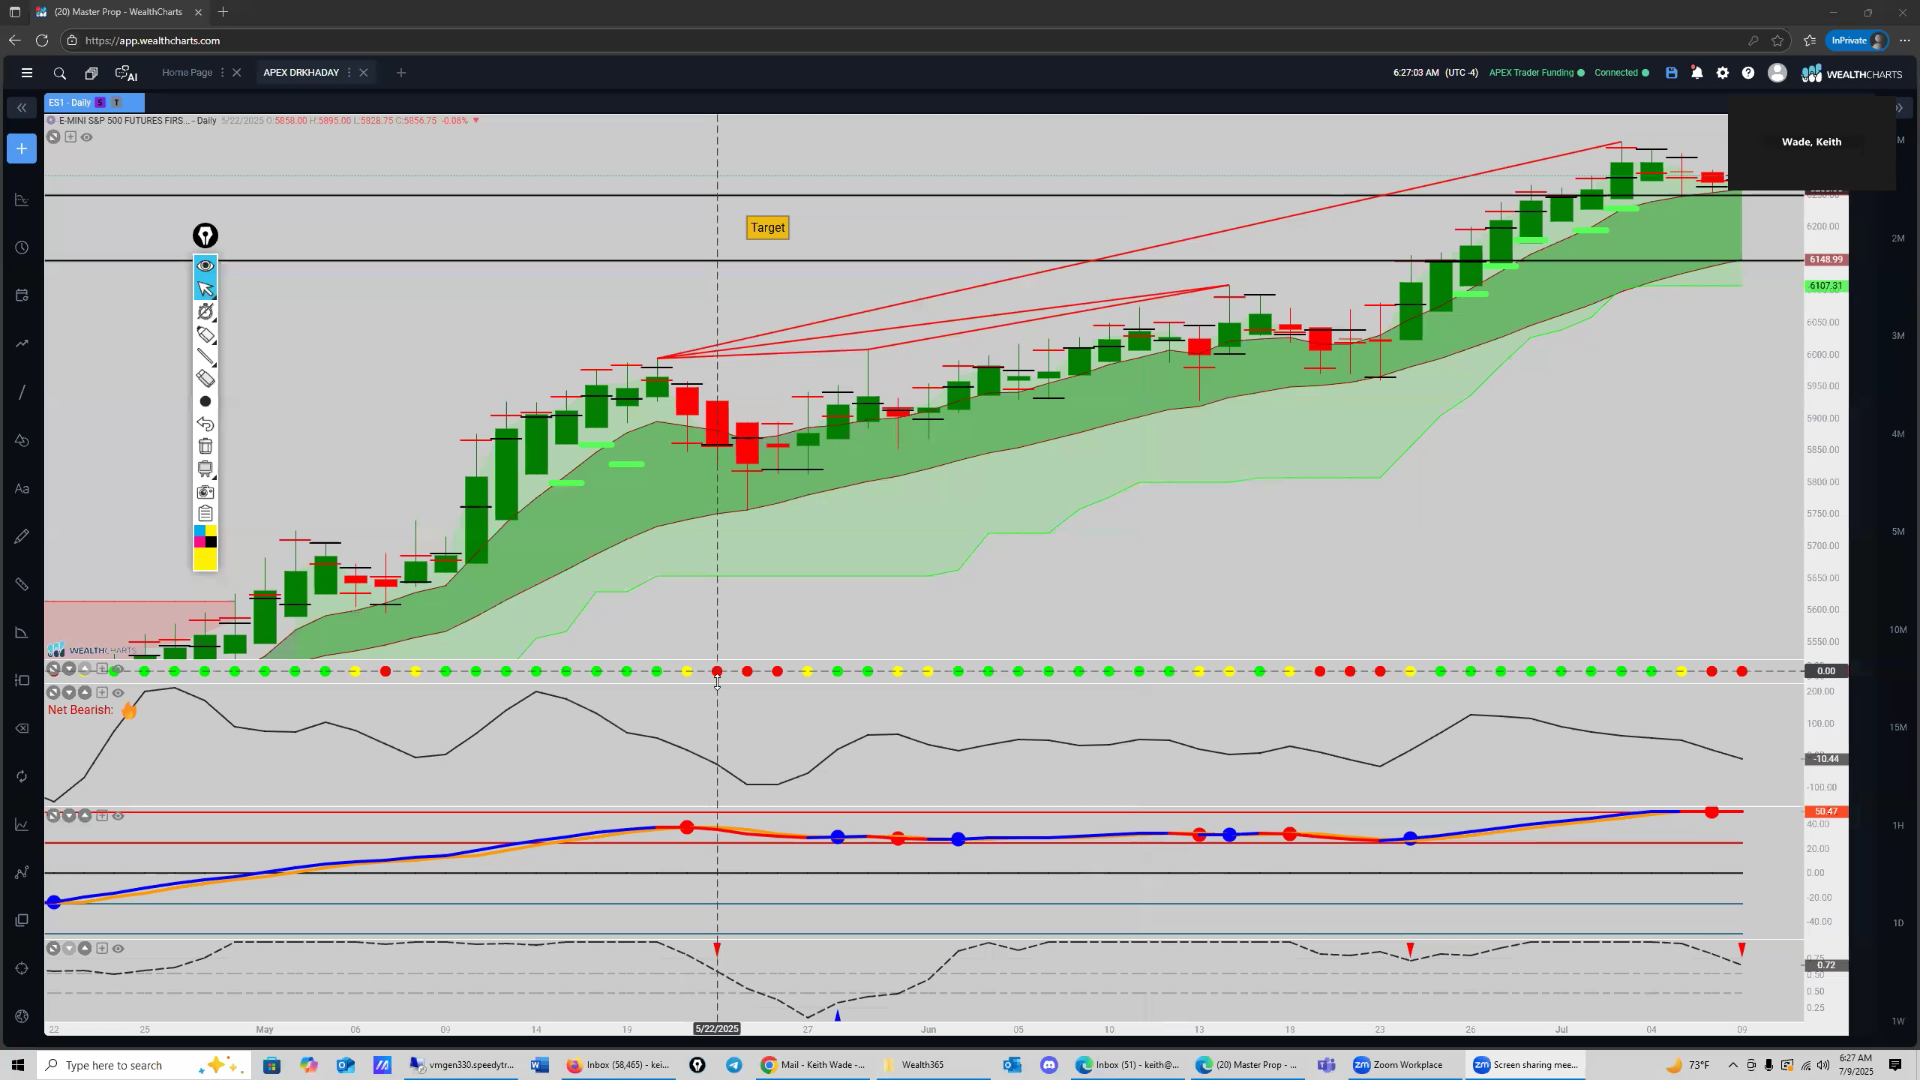Toggle the gray T badge on ES1 tab
The image size is (1920, 1080).
(x=116, y=102)
